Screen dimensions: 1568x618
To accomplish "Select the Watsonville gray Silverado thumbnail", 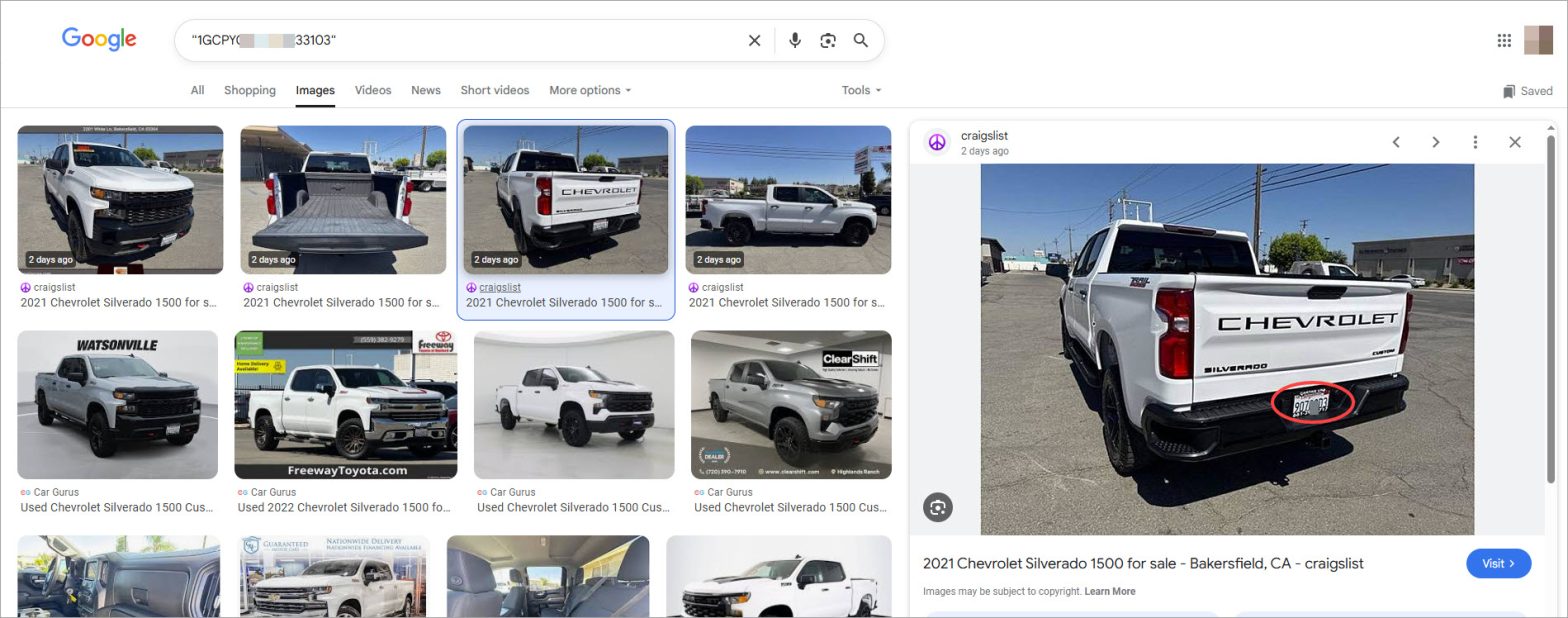I will pos(117,405).
